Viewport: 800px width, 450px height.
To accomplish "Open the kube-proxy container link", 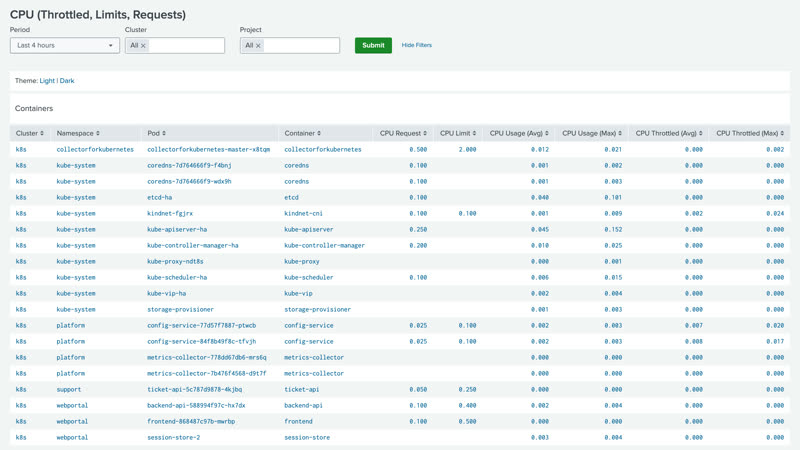I will (x=302, y=261).
